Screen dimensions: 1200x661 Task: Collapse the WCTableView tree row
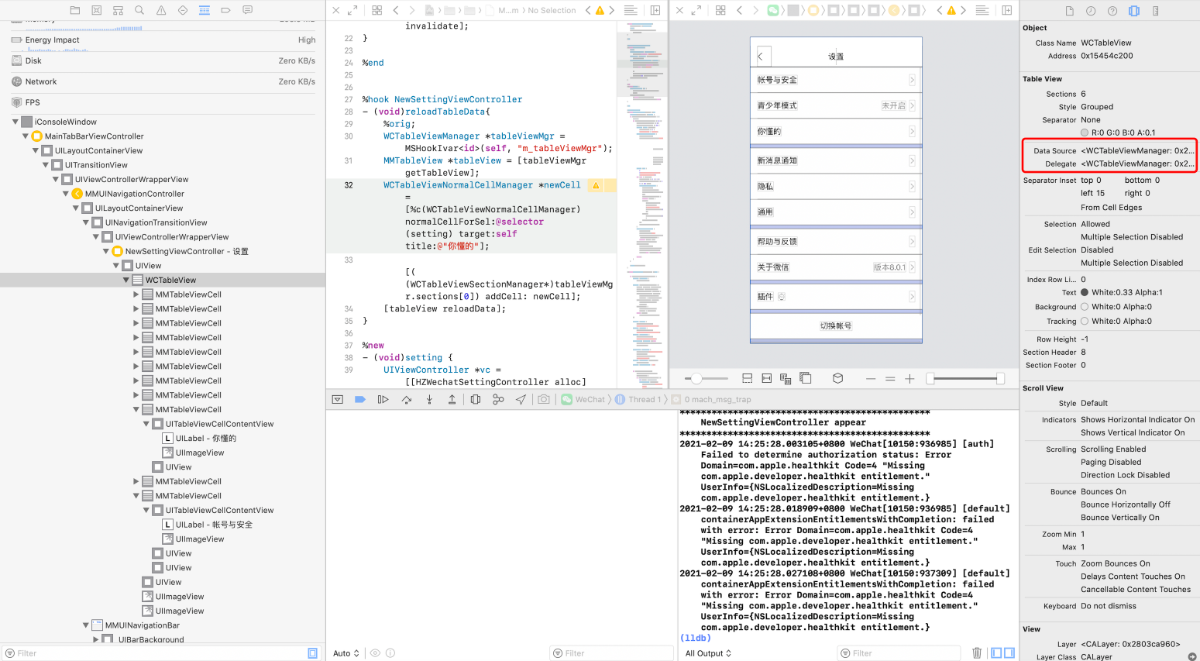tap(126, 280)
